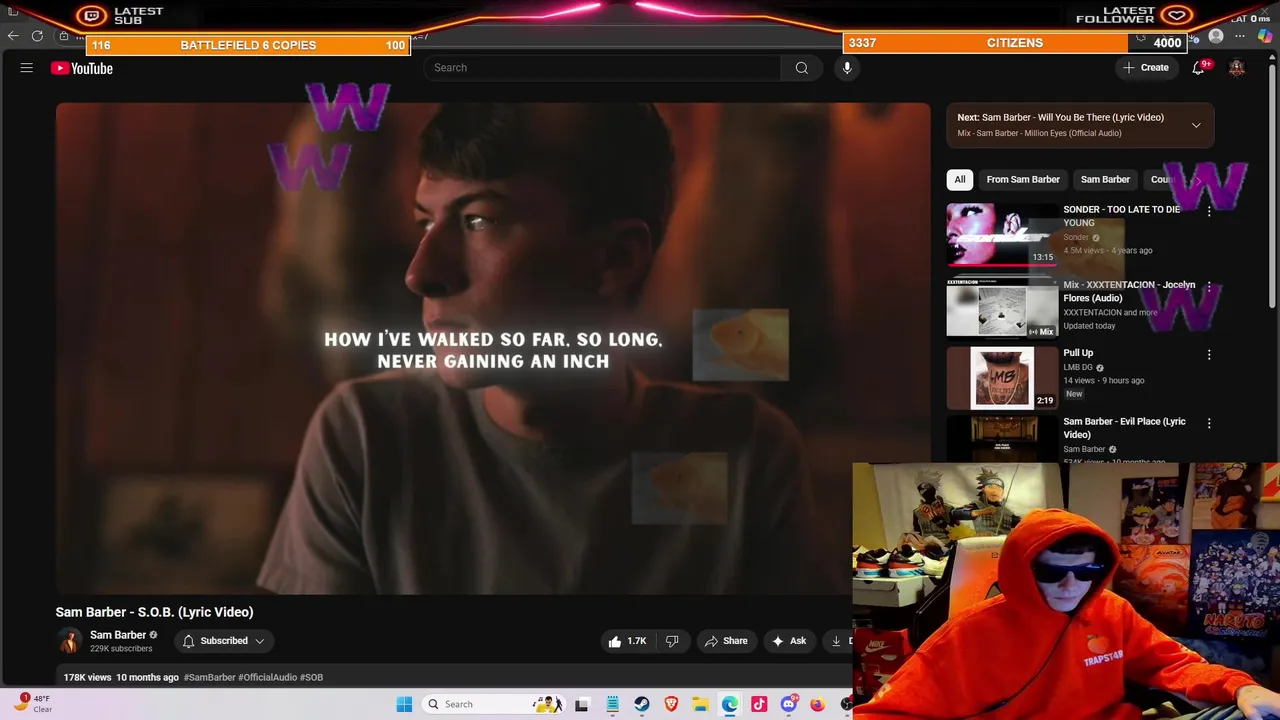Like the video with 1.7K likes
Screen dimensions: 1280x720
click(x=626, y=641)
